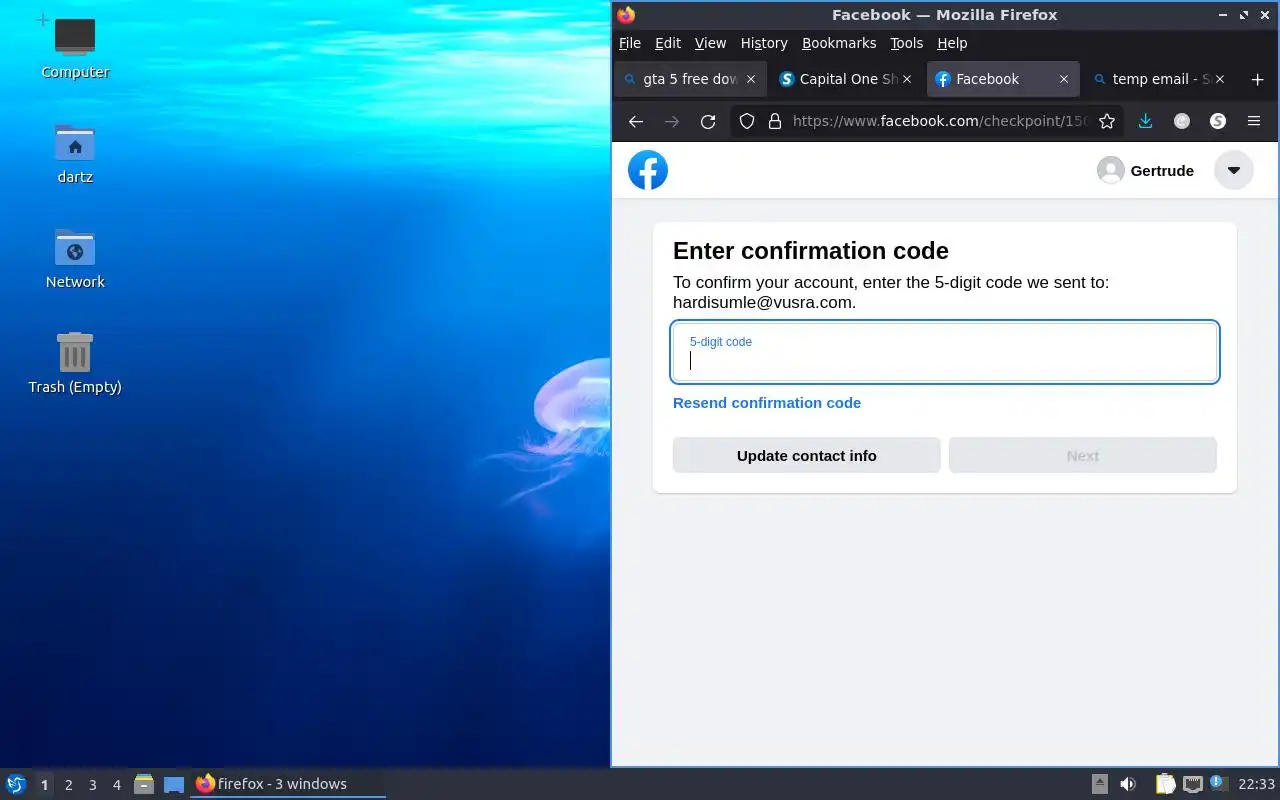The height and width of the screenshot is (800, 1280).
Task: Click the notification tray icon with exclamation
Action: 1217,783
